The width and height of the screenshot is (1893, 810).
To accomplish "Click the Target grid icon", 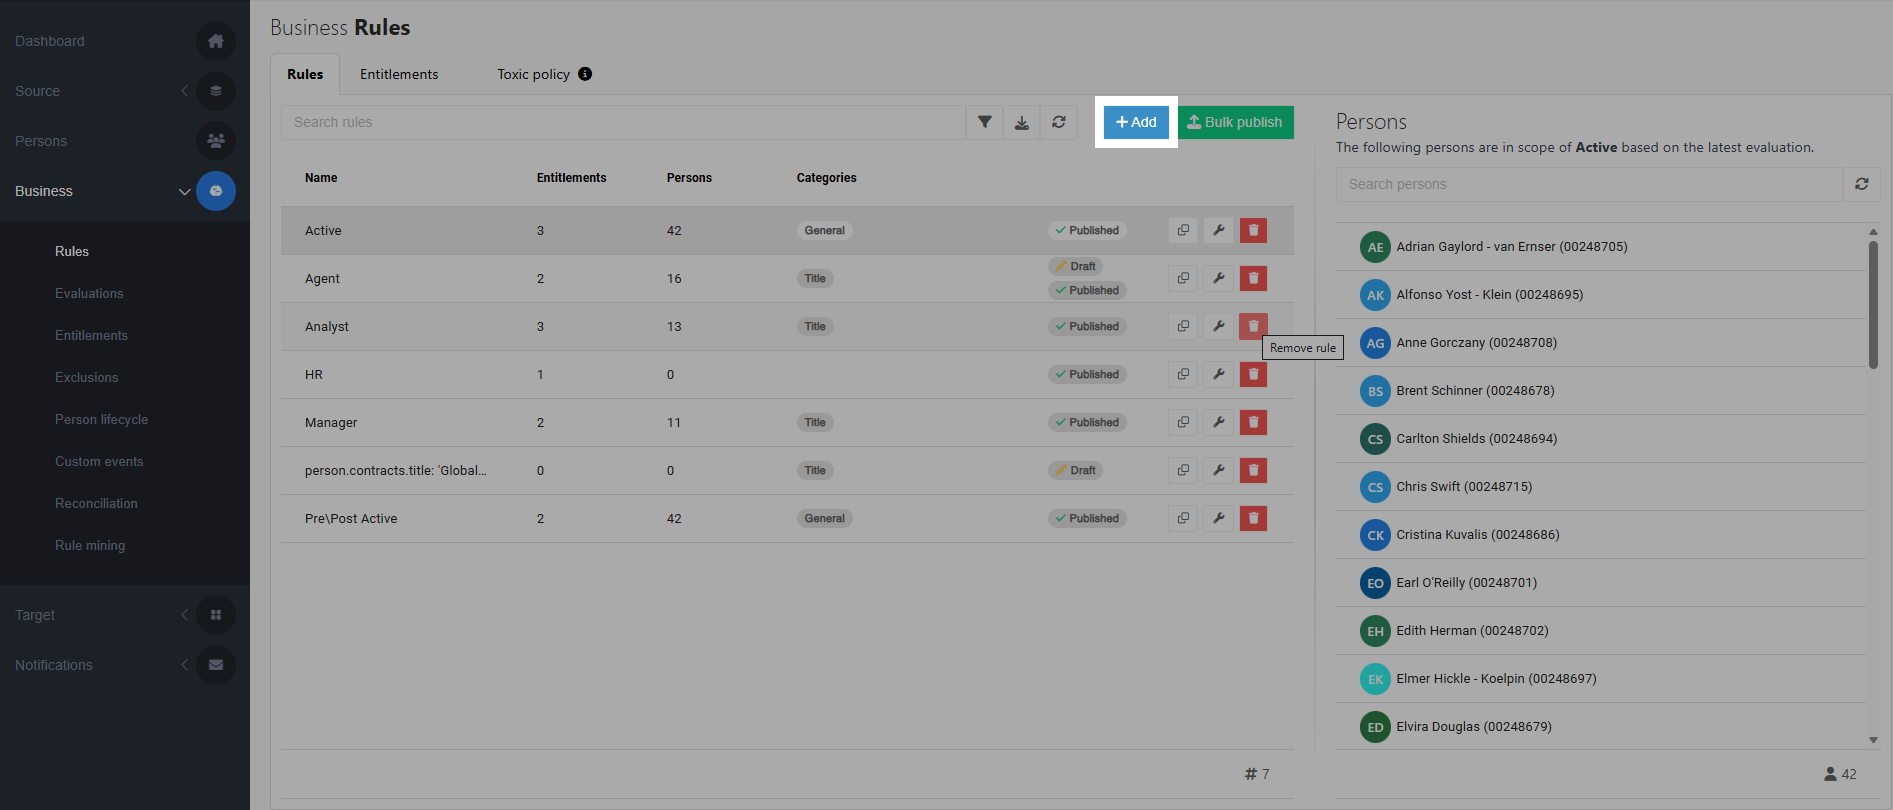I will 216,615.
